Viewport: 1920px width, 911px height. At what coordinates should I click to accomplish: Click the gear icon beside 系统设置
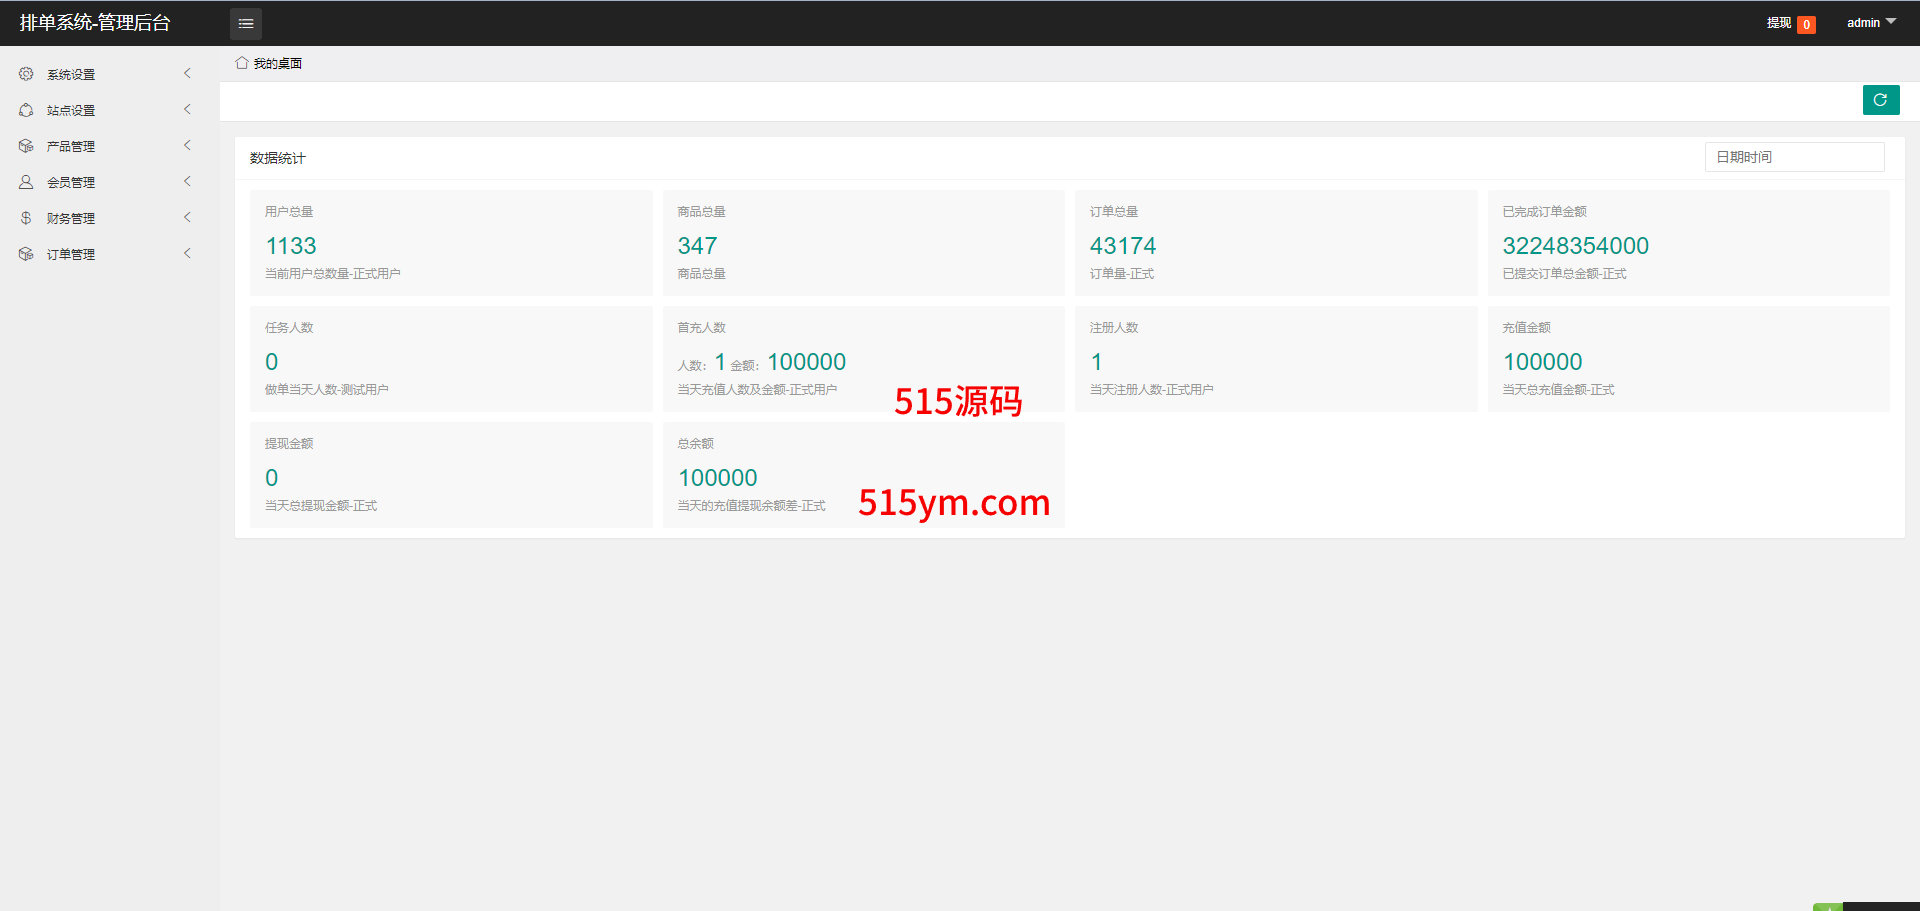26,74
